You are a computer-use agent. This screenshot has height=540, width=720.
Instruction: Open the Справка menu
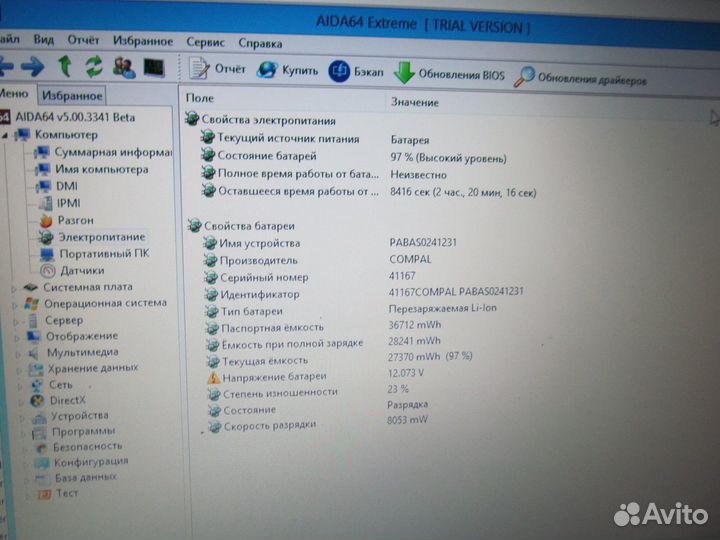[x=260, y=44]
